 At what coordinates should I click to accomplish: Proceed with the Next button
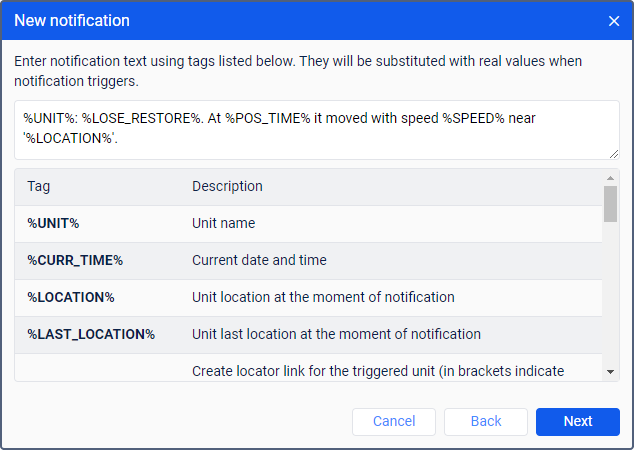click(578, 421)
